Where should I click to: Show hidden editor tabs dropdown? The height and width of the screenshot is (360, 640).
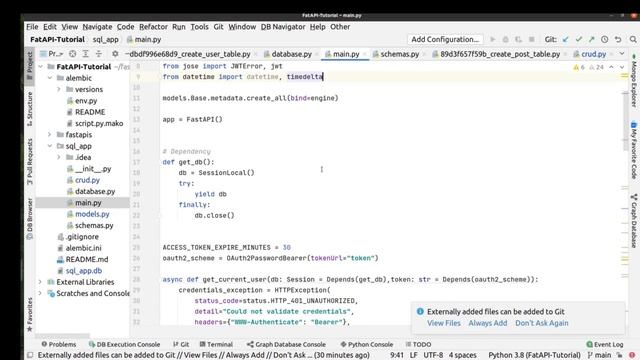point(622,54)
